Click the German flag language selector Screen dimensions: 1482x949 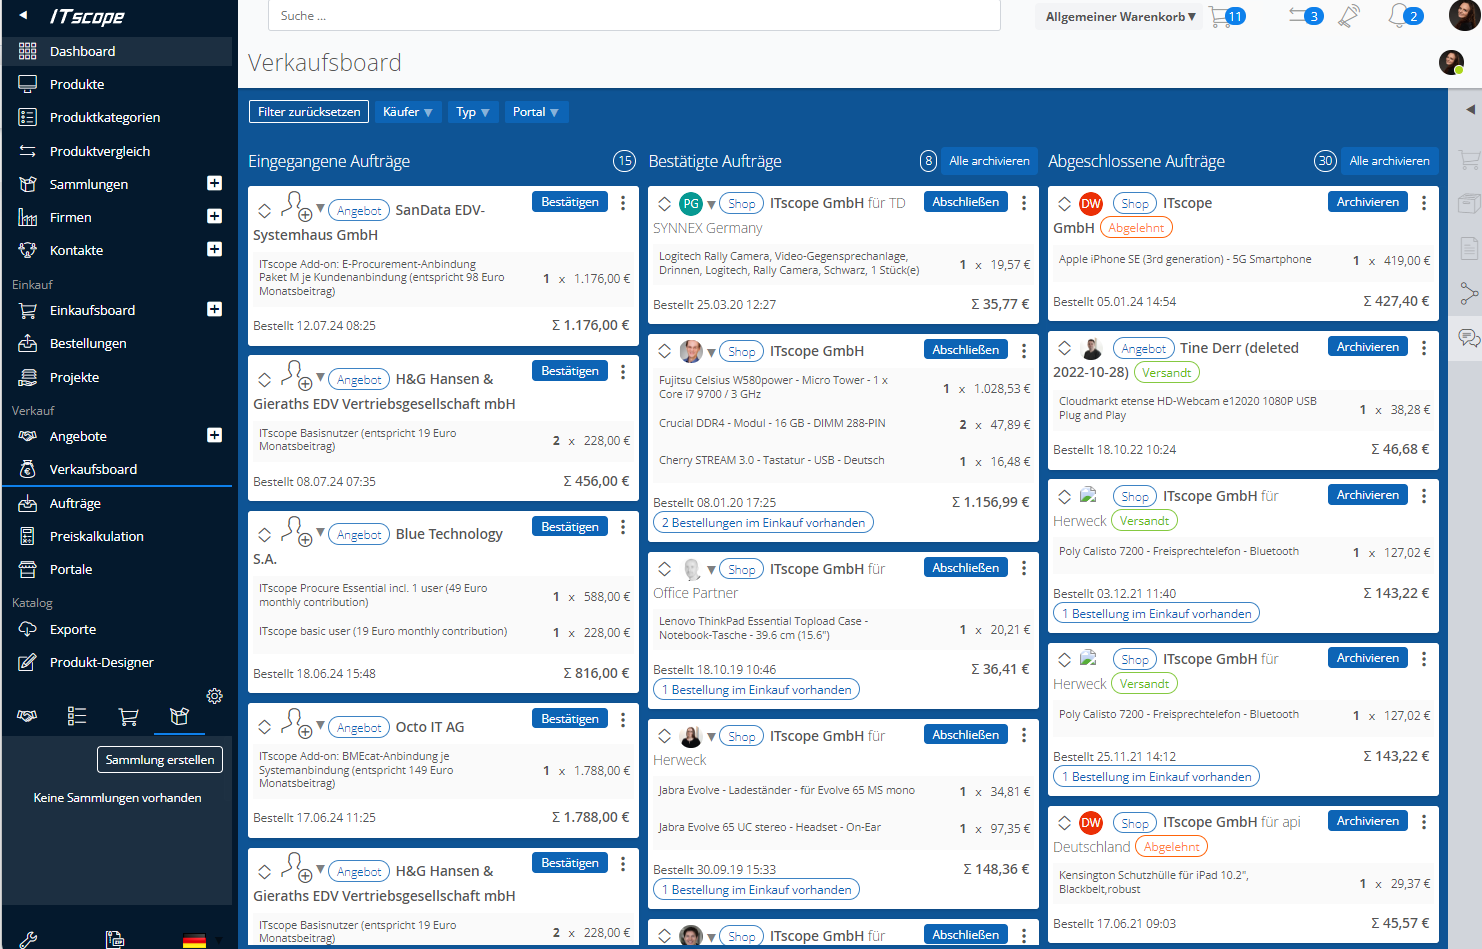point(194,940)
